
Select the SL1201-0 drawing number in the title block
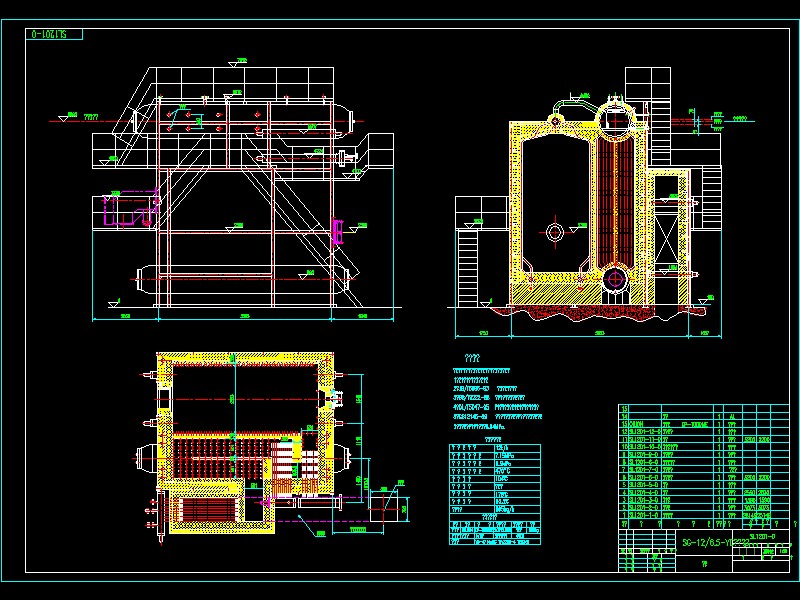point(762,536)
